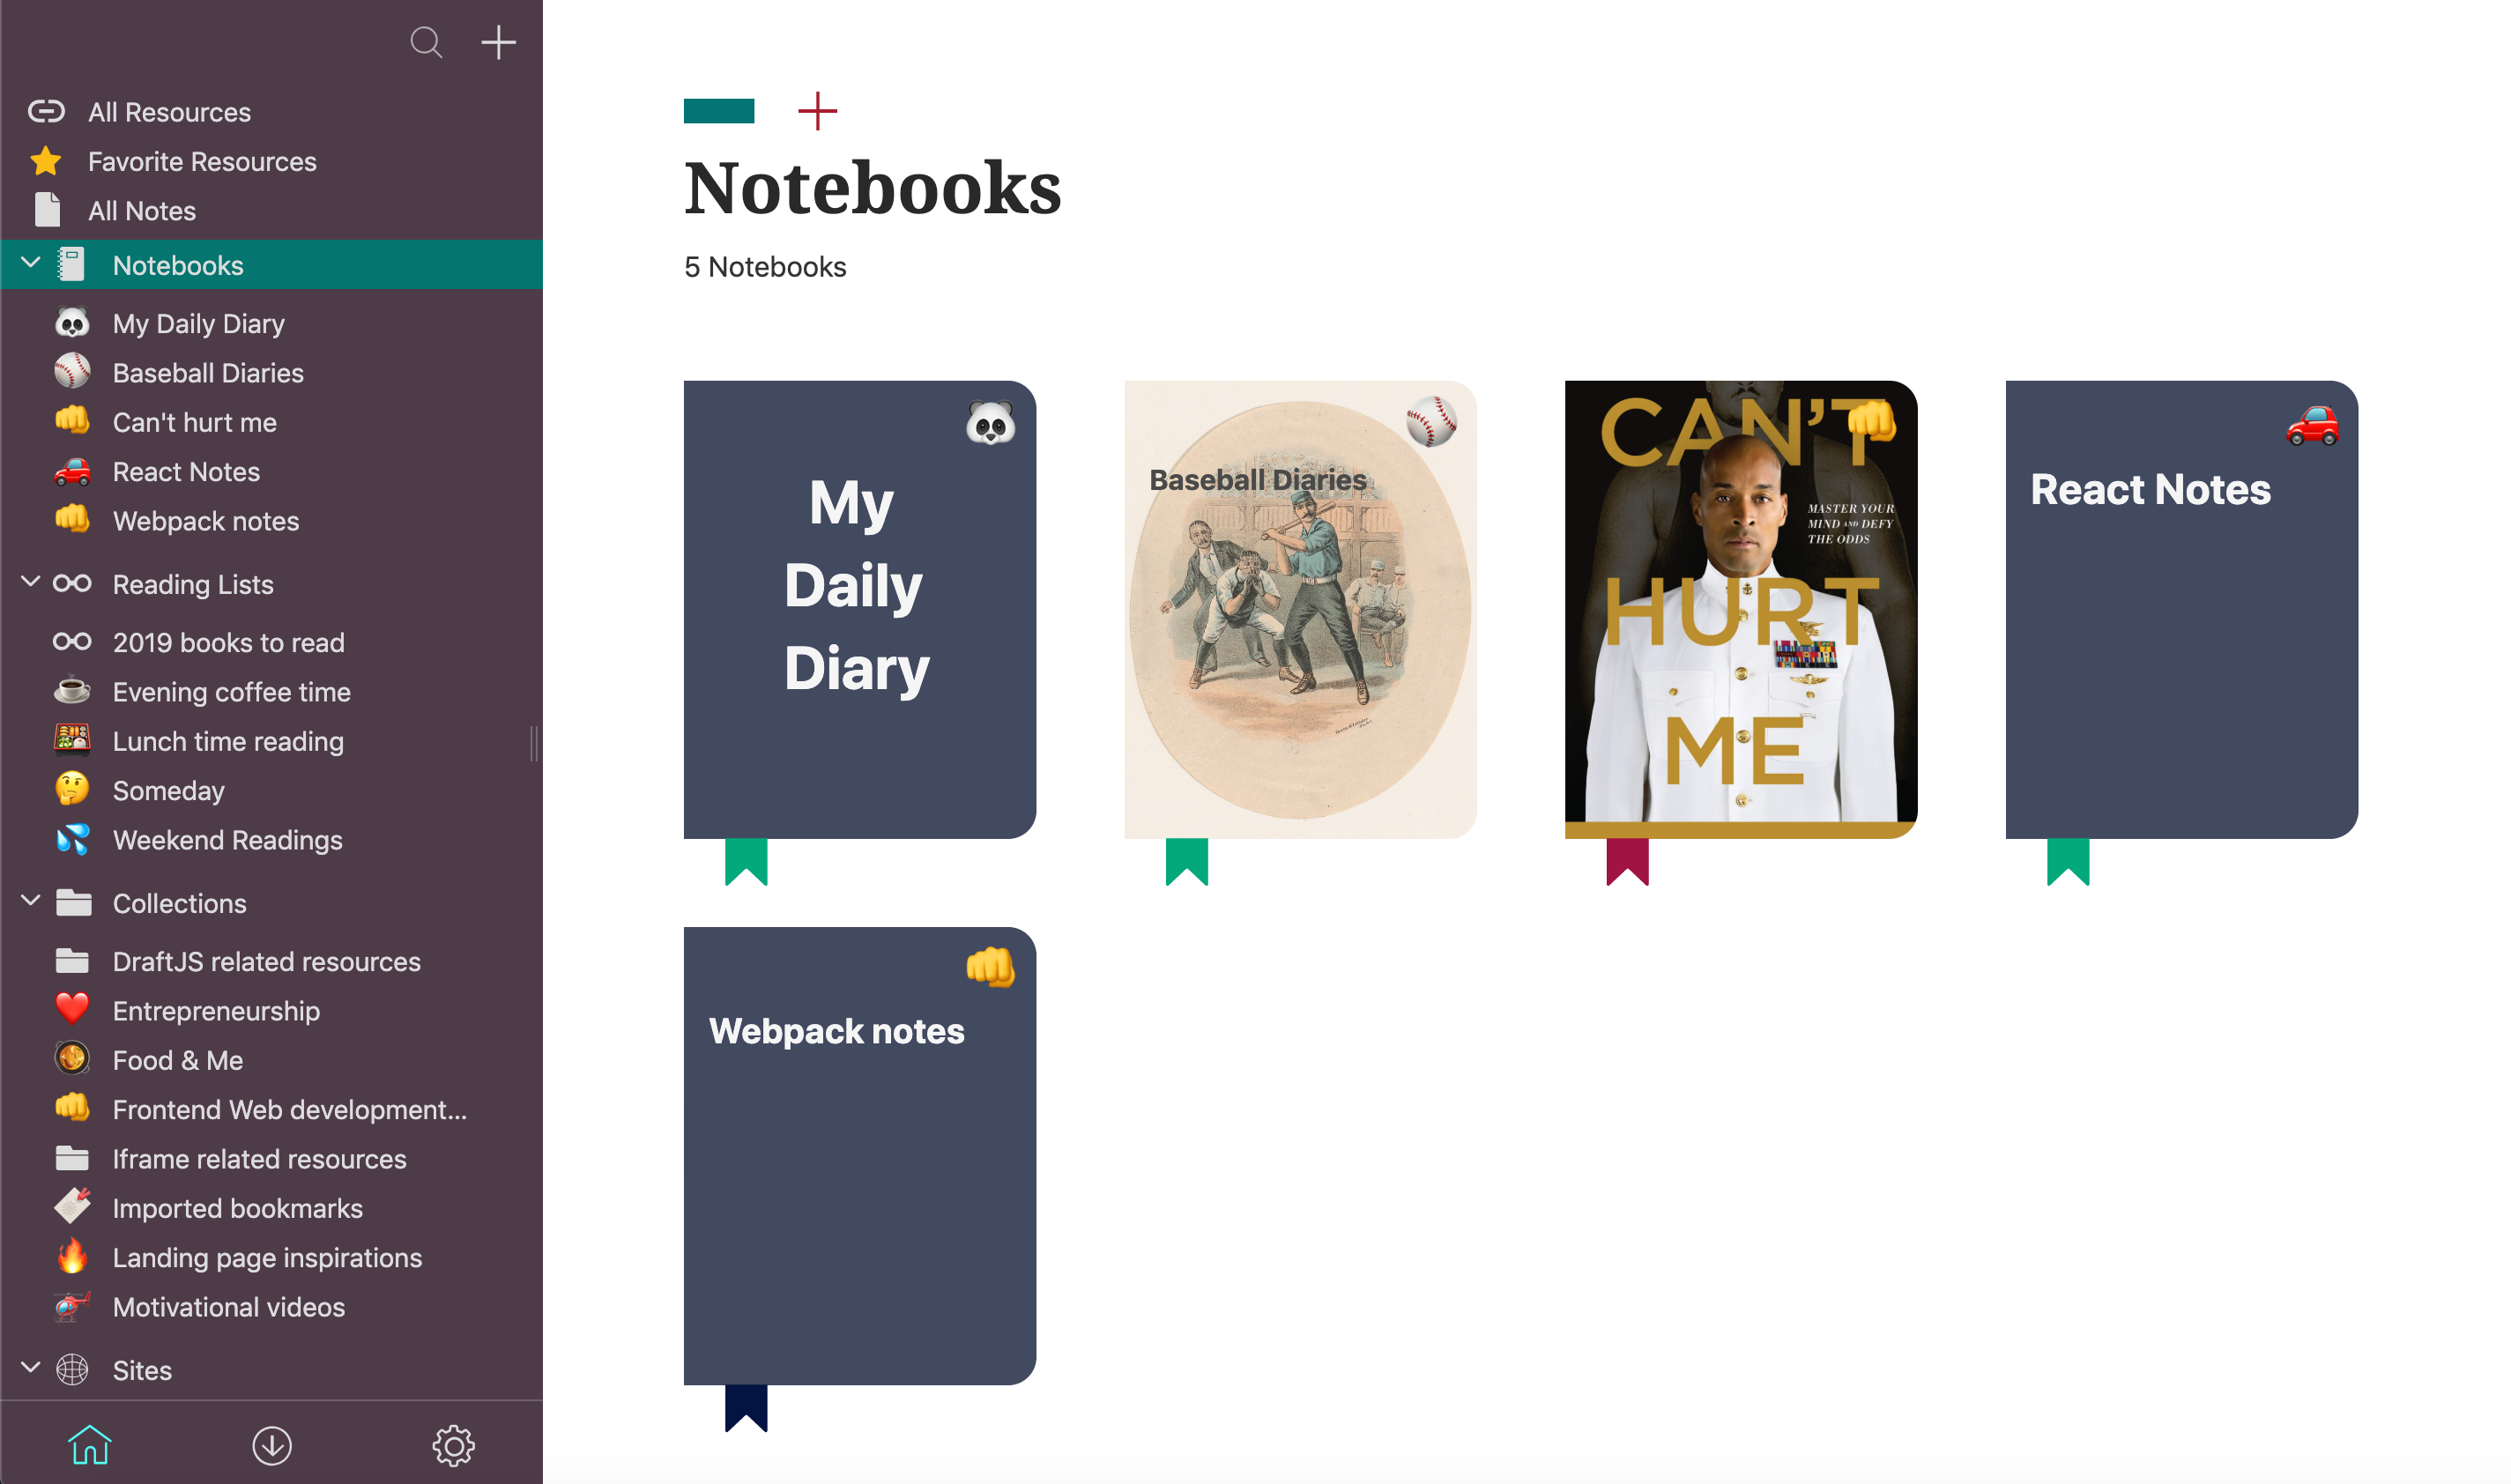Open the Can't Hurt Me notebook cover
This screenshot has height=1484, width=2511.
1740,609
